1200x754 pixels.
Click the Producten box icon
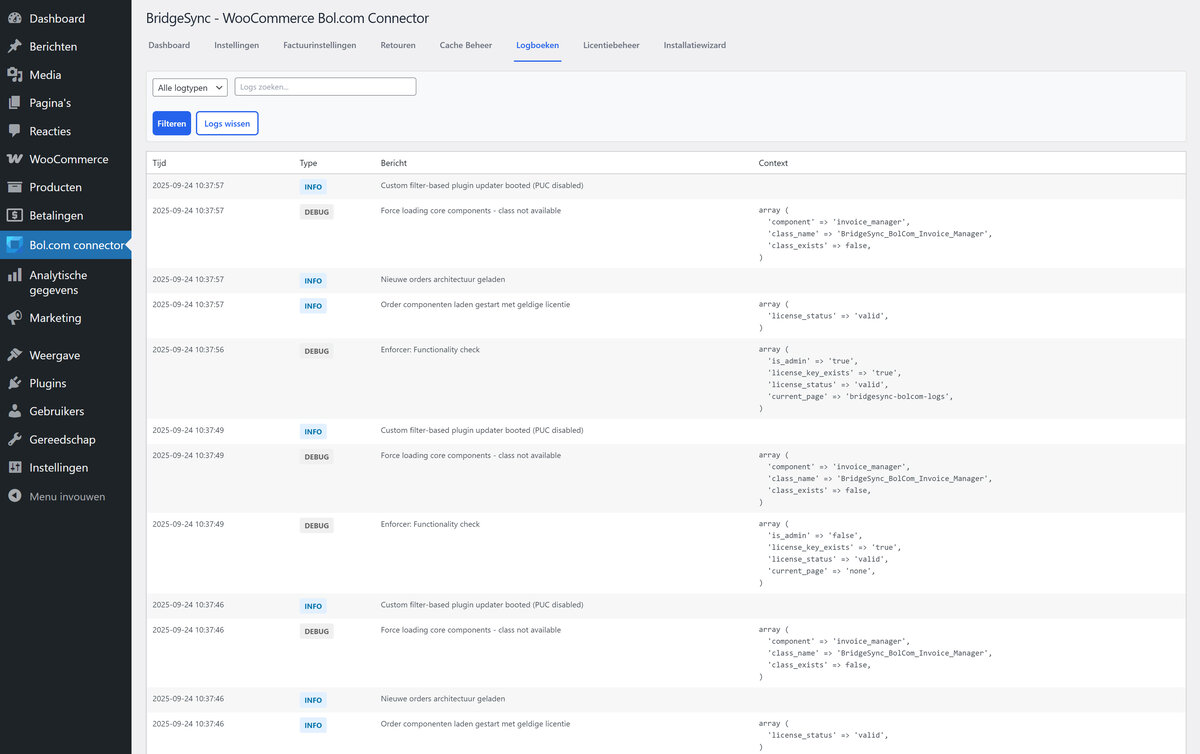pyautogui.click(x=14, y=187)
